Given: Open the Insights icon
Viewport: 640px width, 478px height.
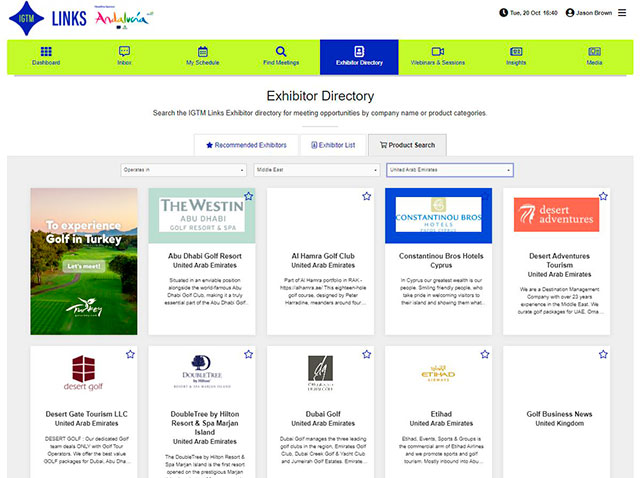Looking at the screenshot, I should [x=516, y=51].
